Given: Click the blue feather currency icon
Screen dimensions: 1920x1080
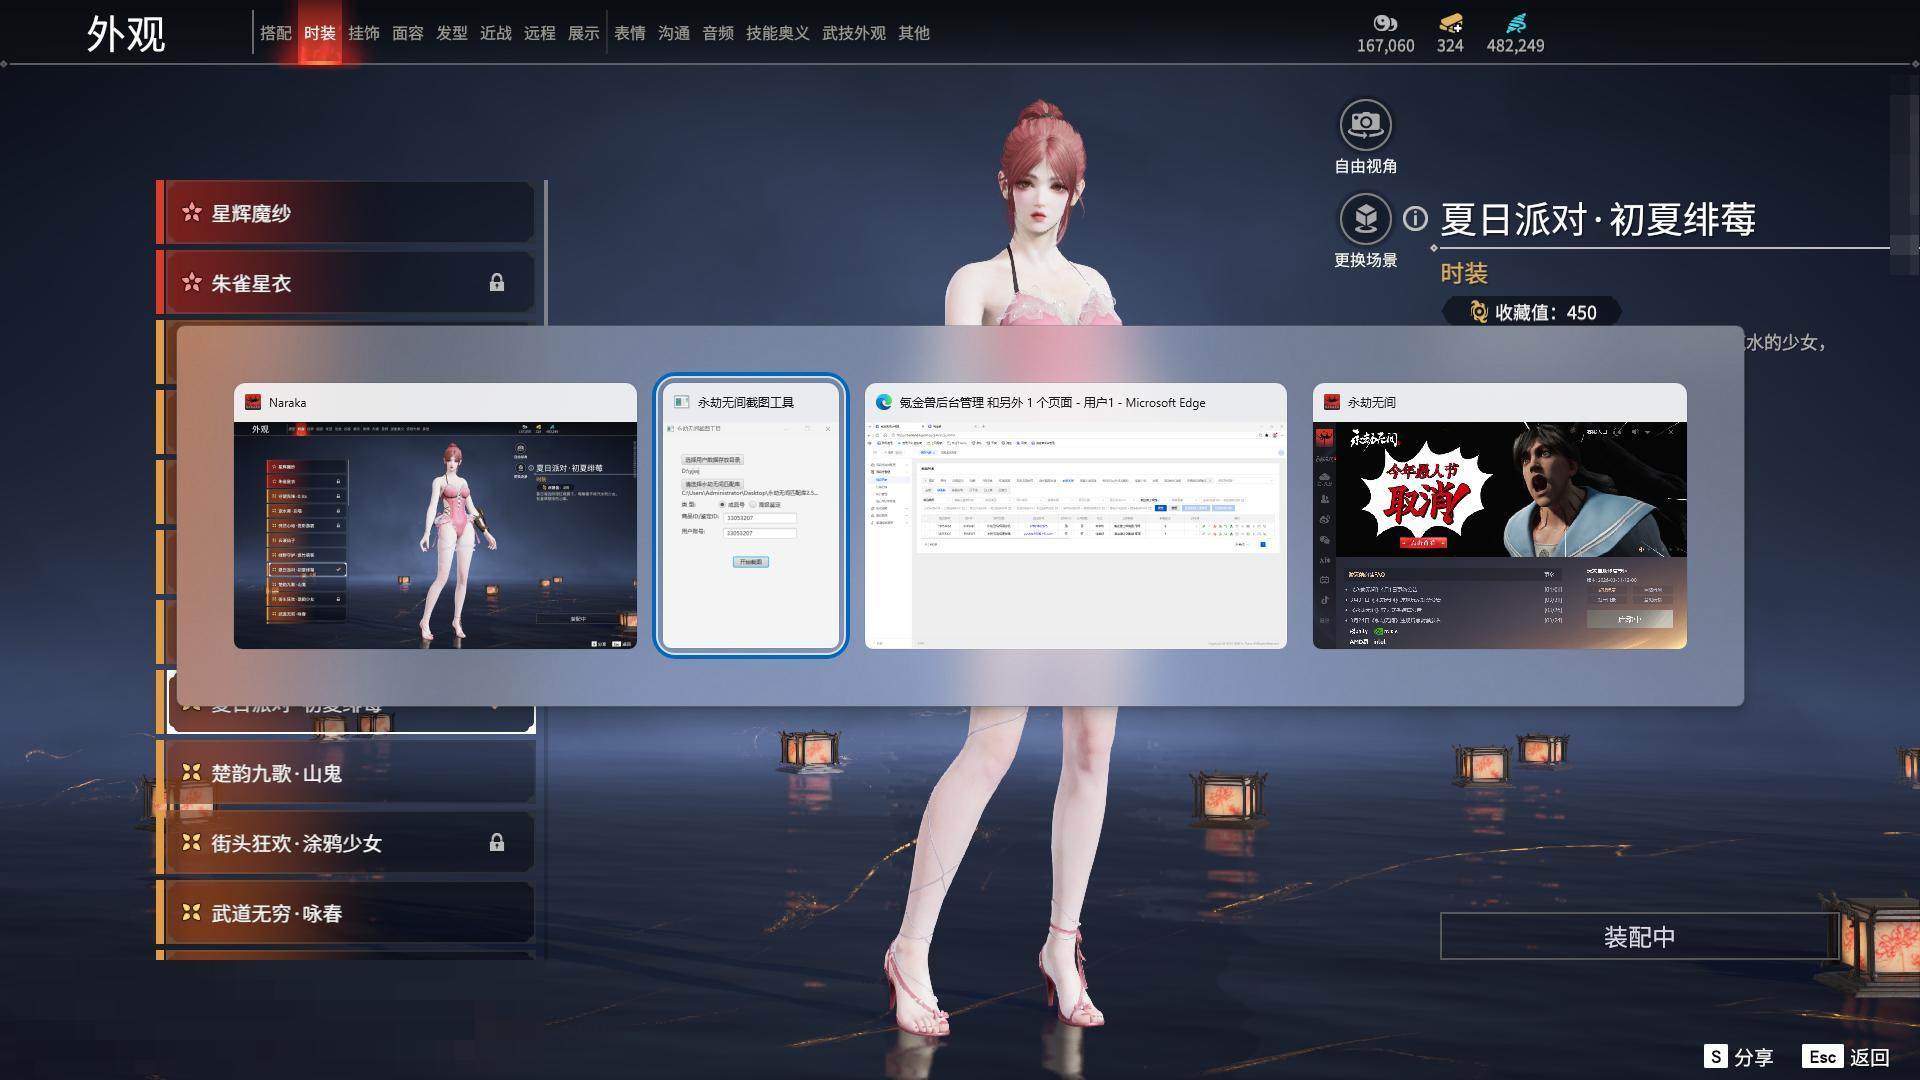Looking at the screenshot, I should pyautogui.click(x=1516, y=23).
